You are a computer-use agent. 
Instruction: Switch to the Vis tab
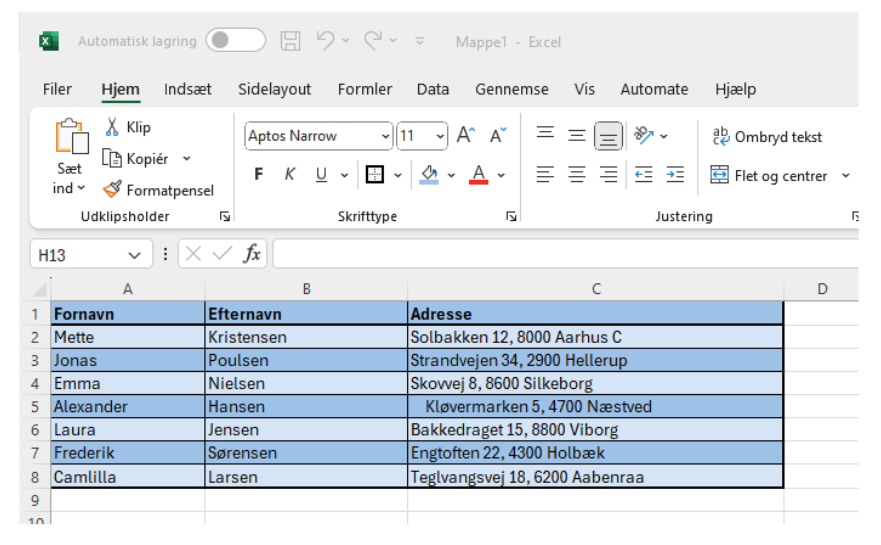click(584, 89)
